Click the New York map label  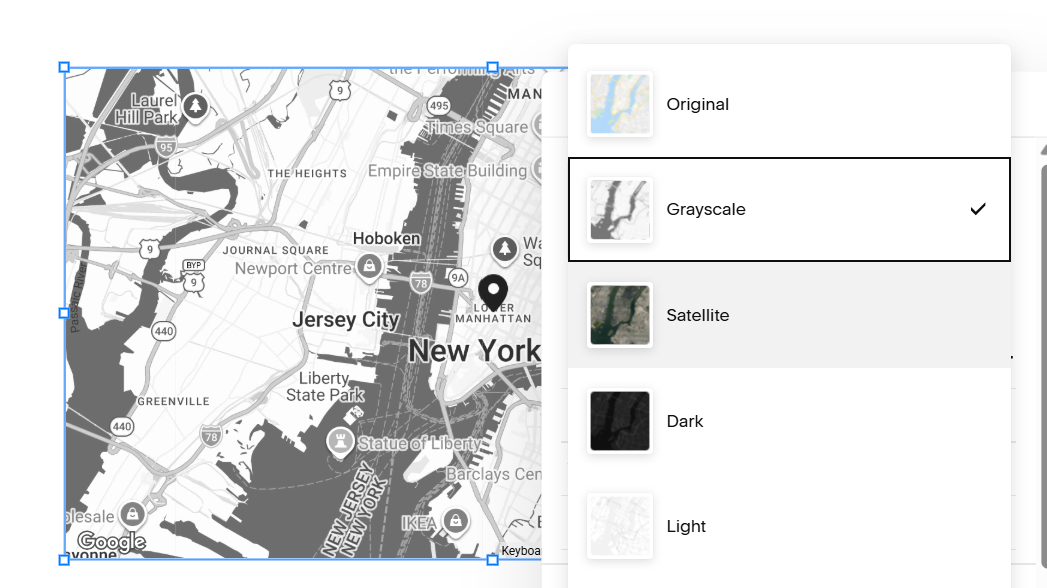pos(475,351)
